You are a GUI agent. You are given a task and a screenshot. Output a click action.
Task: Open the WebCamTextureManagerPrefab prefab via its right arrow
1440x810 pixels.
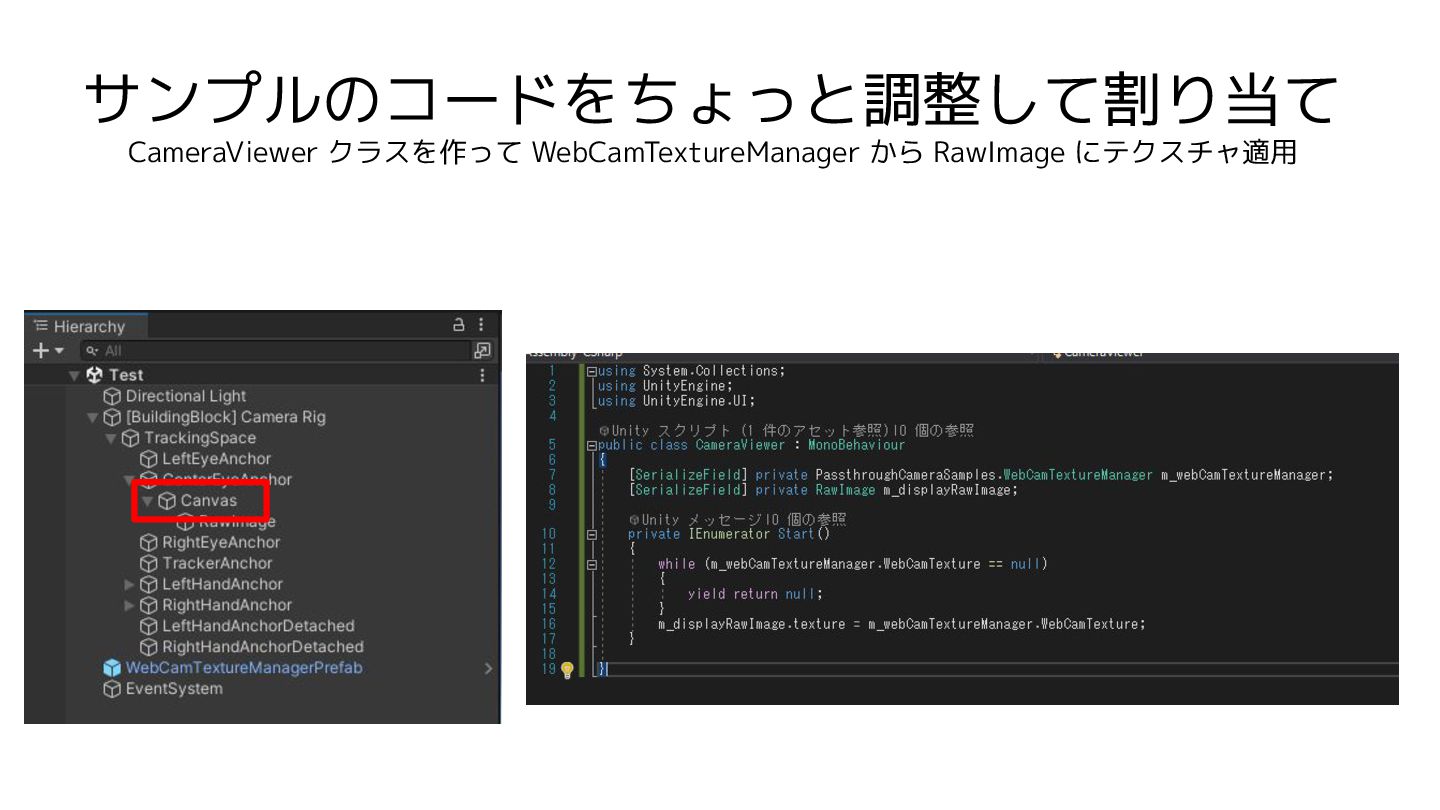(x=488, y=668)
